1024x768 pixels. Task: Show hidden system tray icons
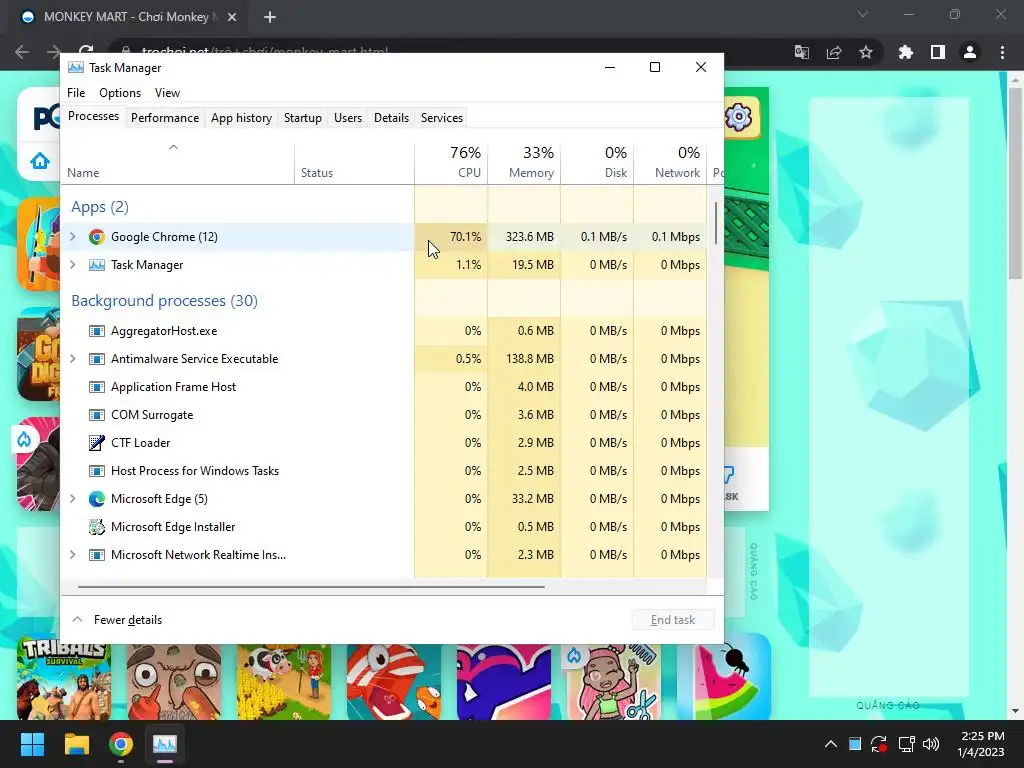[x=831, y=744]
